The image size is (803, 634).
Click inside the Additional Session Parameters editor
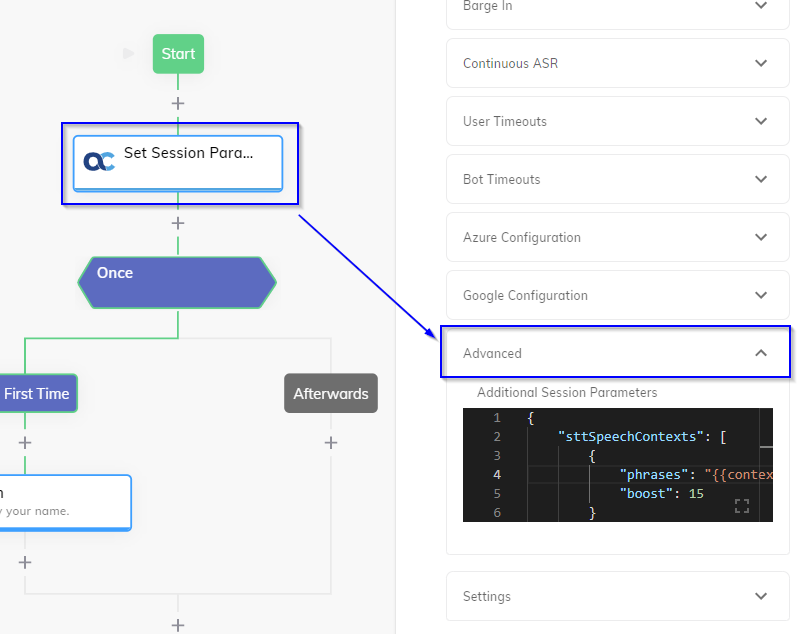tap(618, 465)
